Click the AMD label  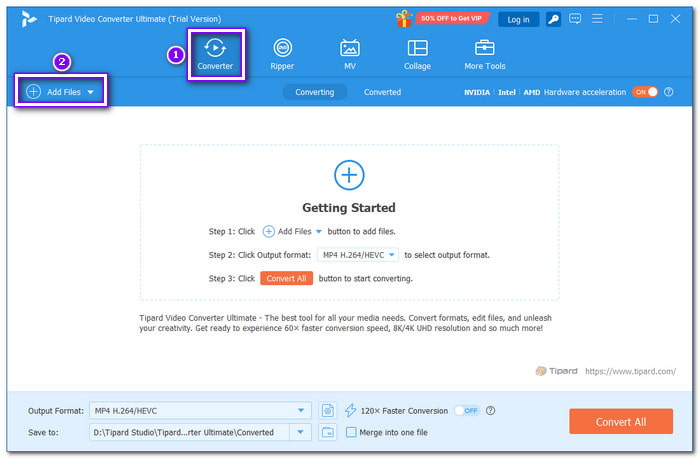tap(531, 92)
